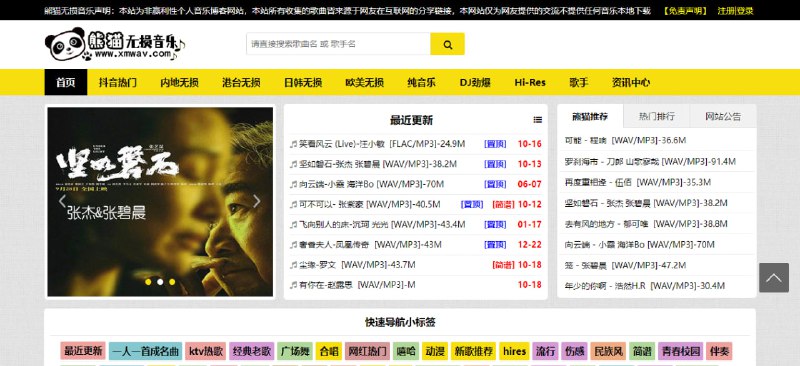Click the 新歌推荐 tag
The height and width of the screenshot is (366, 800).
coord(473,351)
